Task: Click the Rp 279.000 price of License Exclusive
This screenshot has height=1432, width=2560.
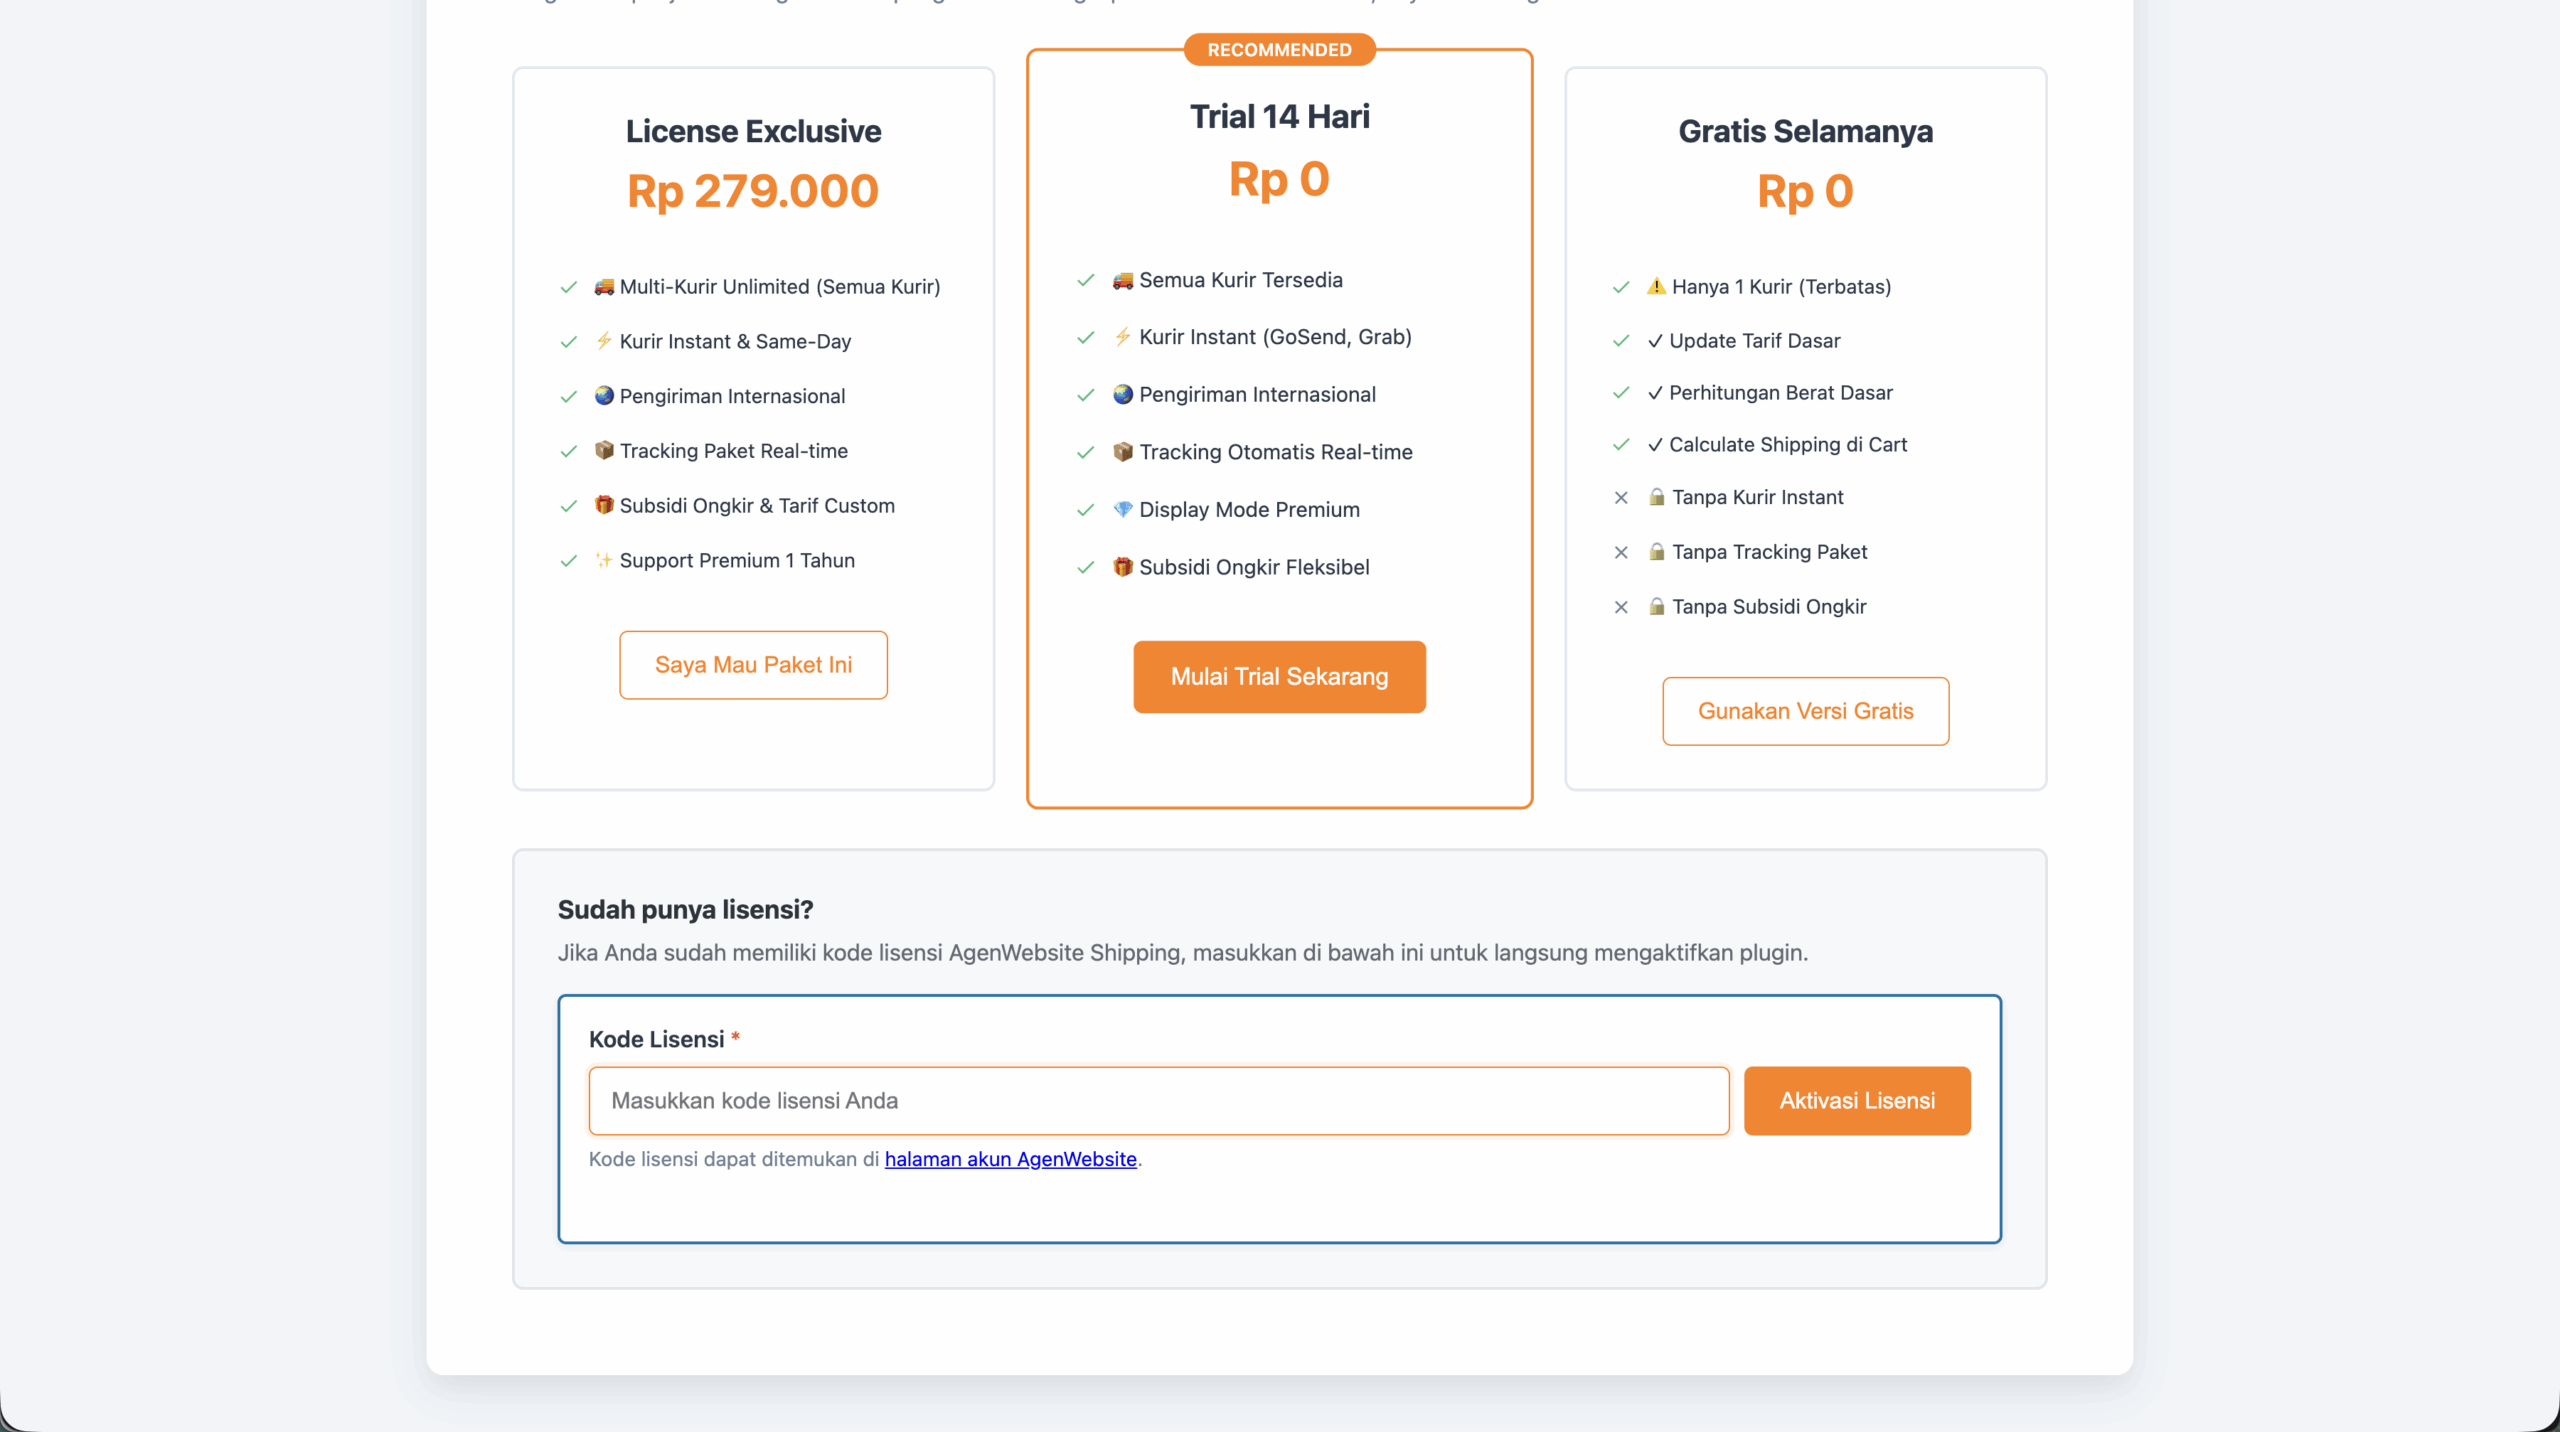Action: coord(753,191)
